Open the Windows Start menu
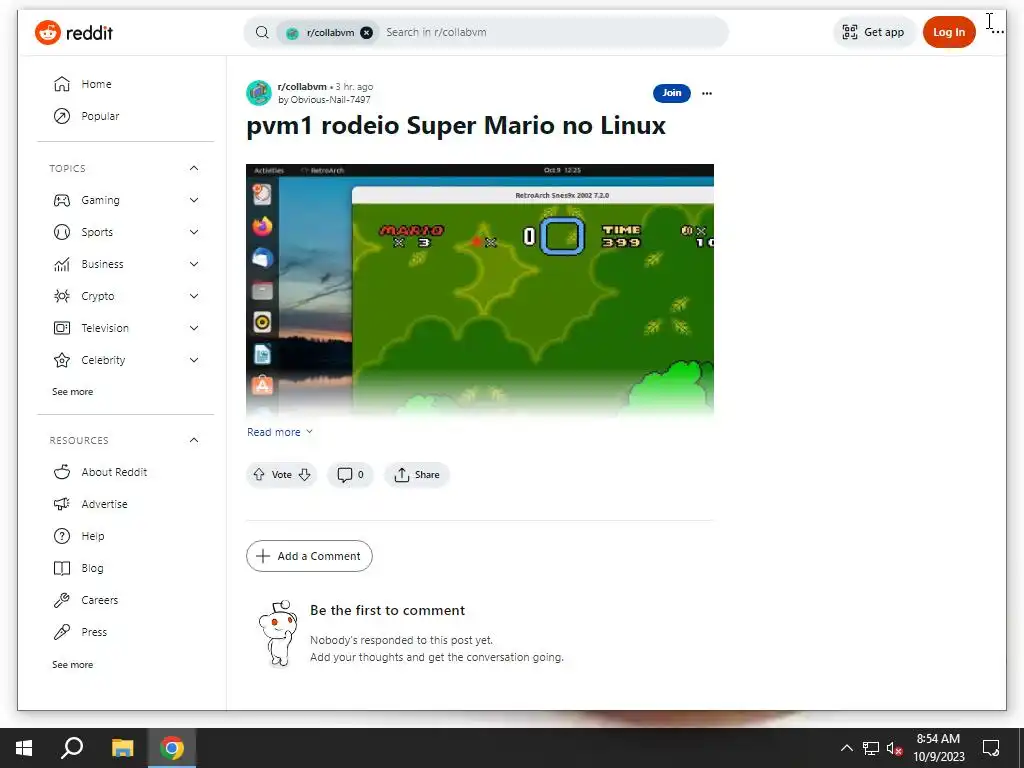1024x768 pixels. 24,748
